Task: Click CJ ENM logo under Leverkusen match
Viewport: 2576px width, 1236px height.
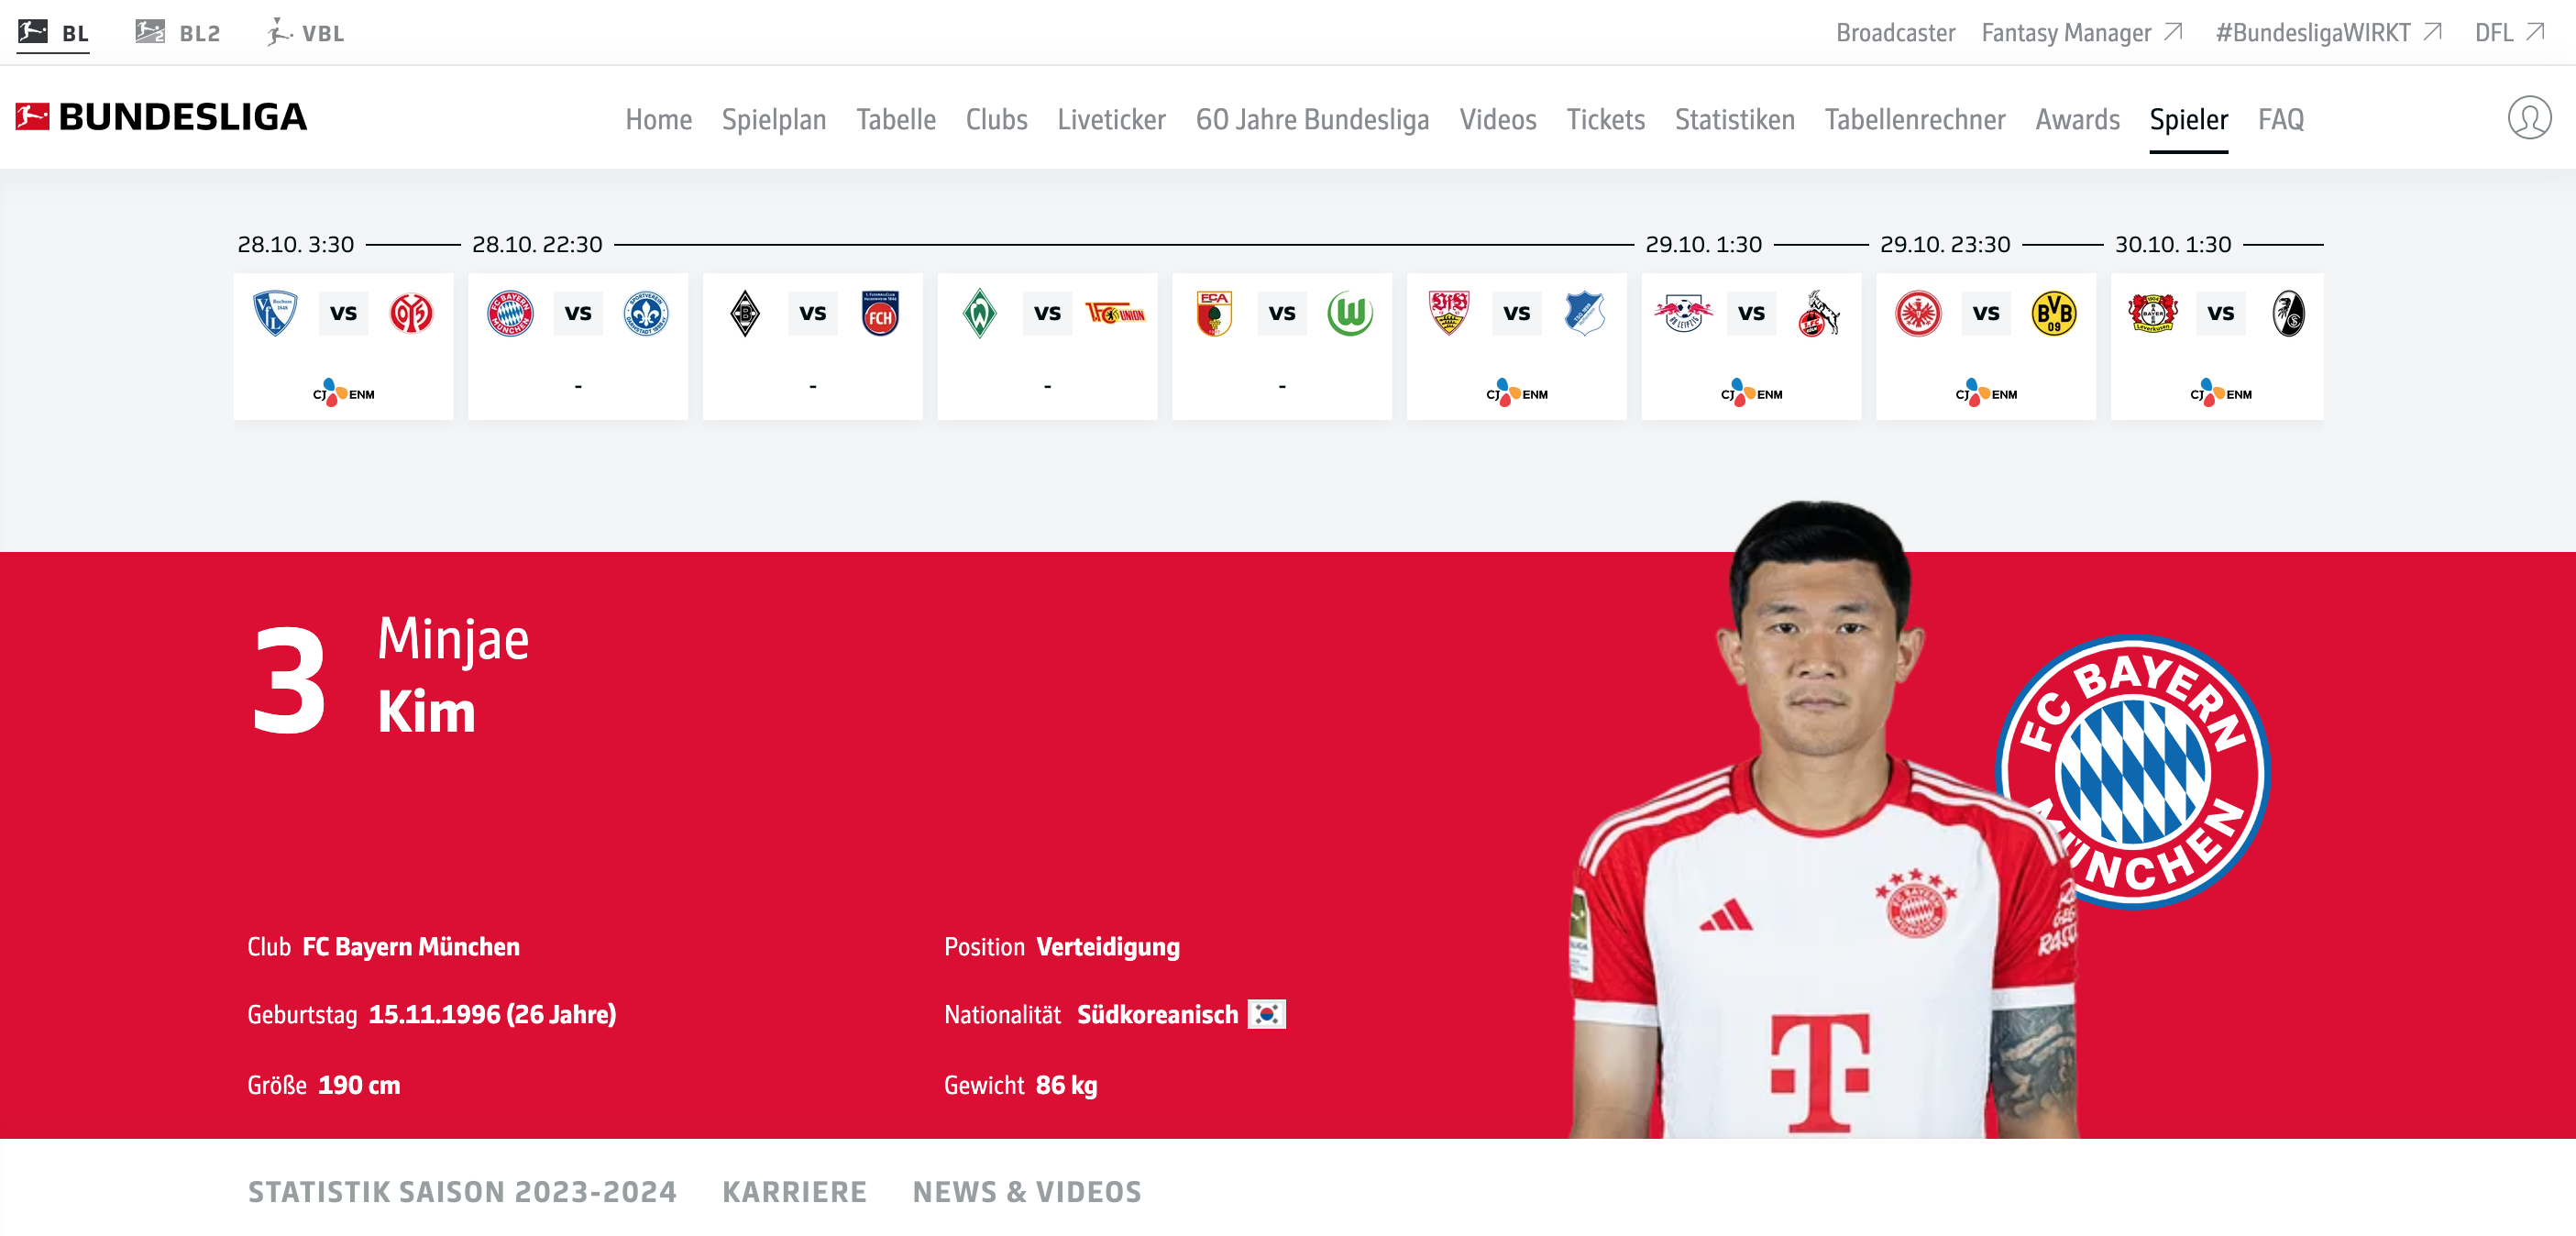Action: pyautogui.click(x=2221, y=392)
